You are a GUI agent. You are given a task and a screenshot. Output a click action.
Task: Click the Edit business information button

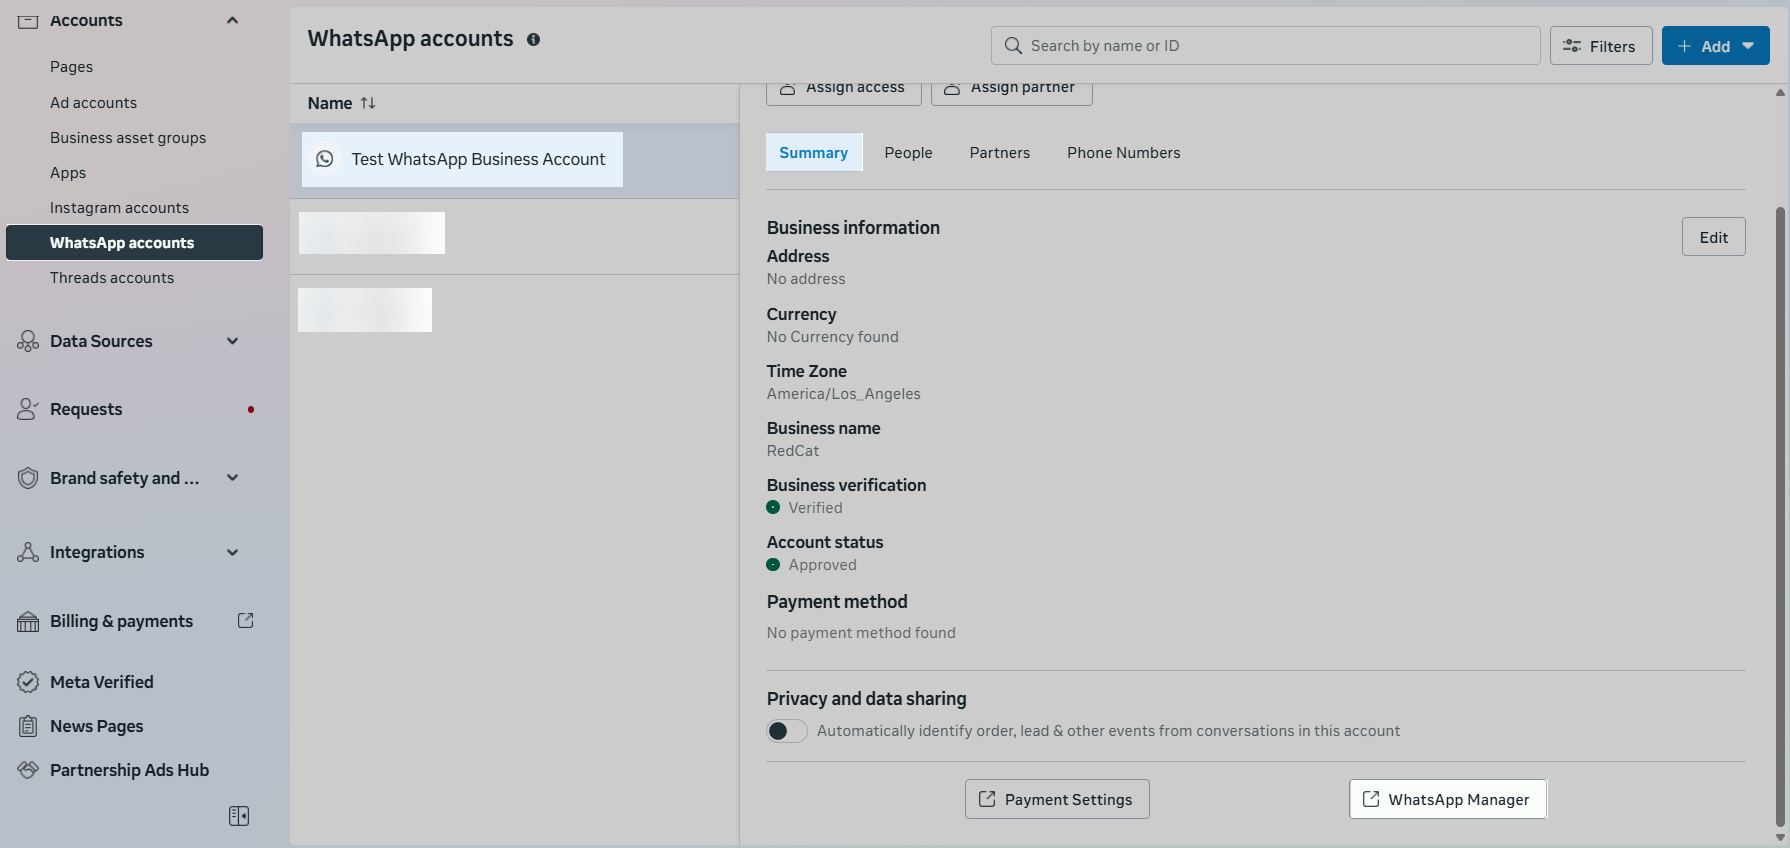coord(1713,237)
